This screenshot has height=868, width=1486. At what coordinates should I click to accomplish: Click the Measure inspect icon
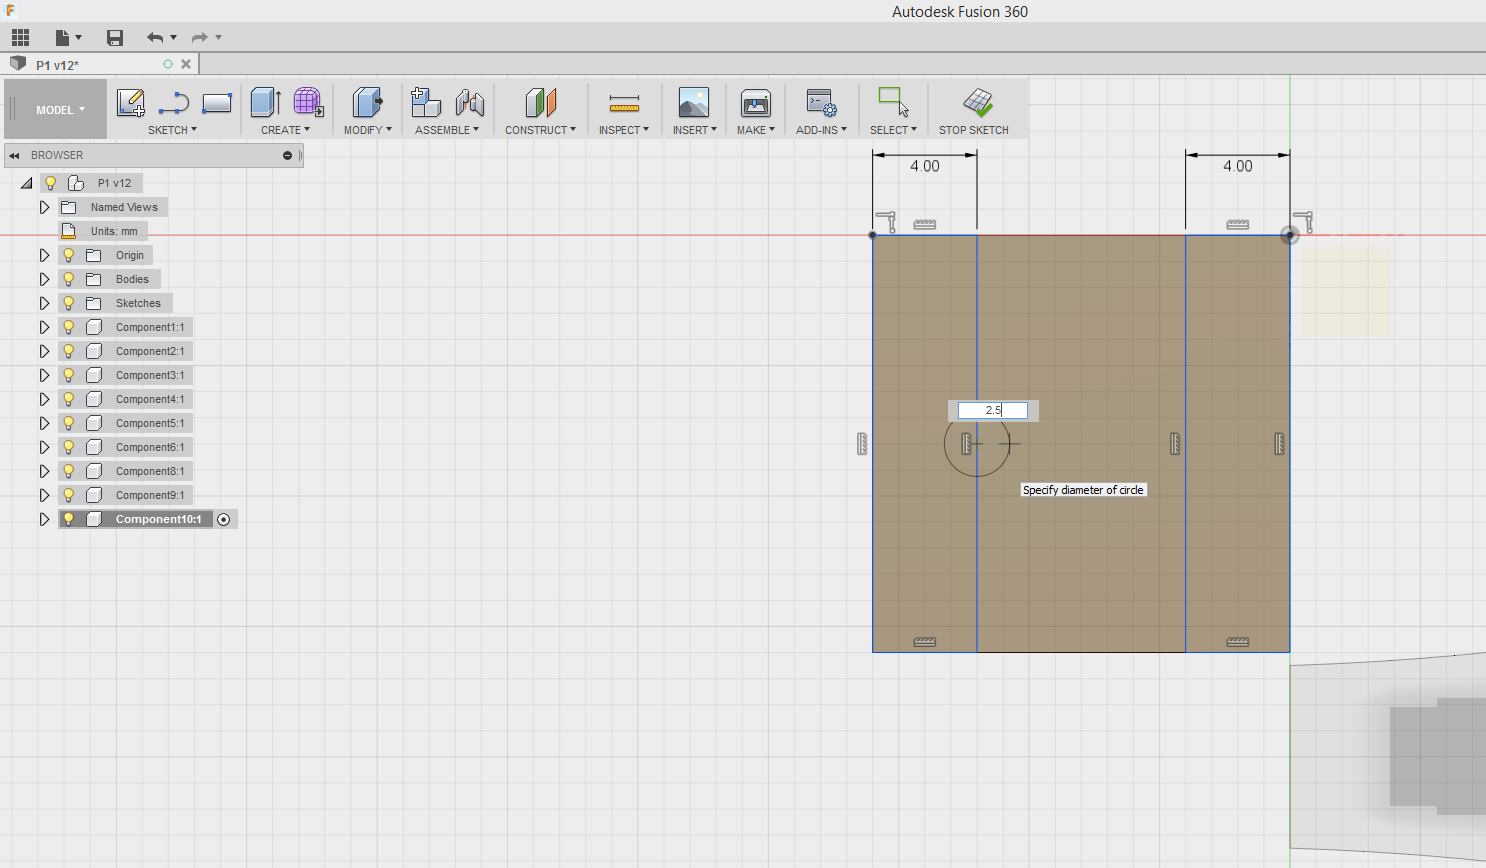click(624, 103)
